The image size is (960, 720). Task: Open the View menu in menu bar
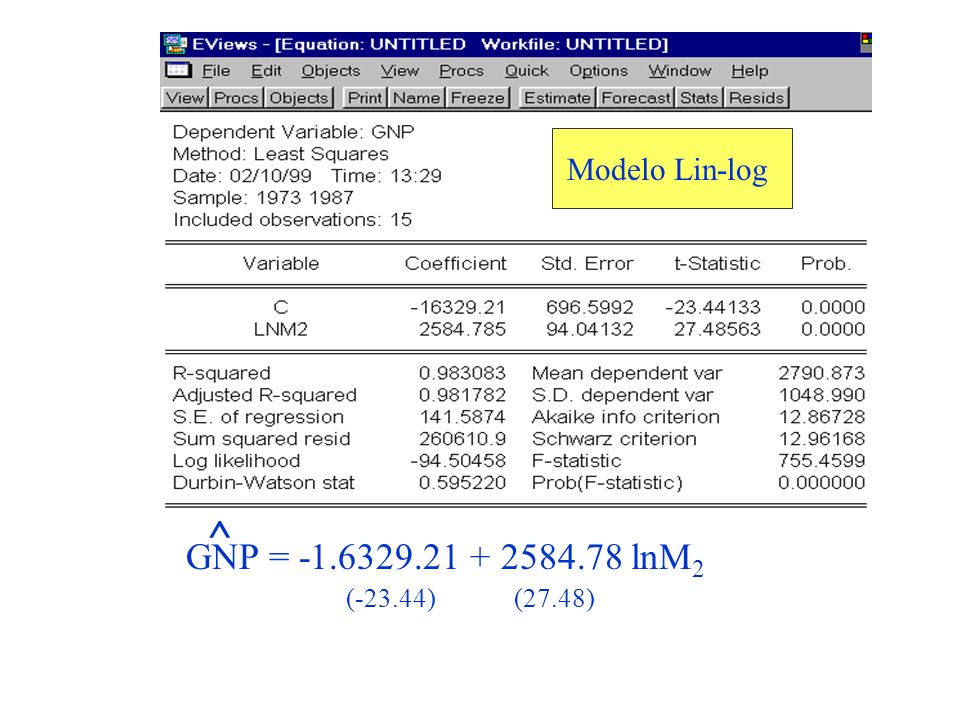point(400,71)
